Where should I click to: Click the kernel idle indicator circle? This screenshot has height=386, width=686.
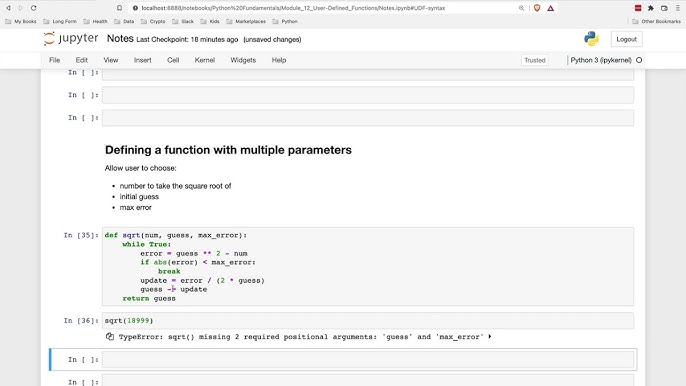tap(639, 60)
